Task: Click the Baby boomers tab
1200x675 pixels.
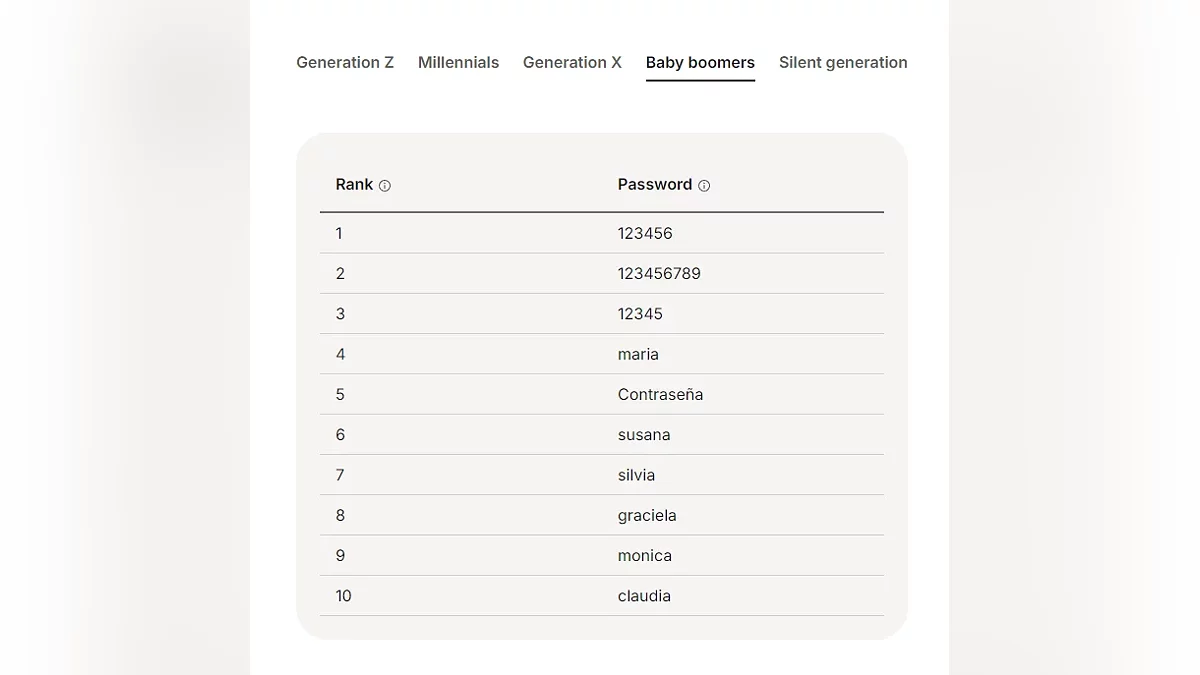Action: (700, 62)
